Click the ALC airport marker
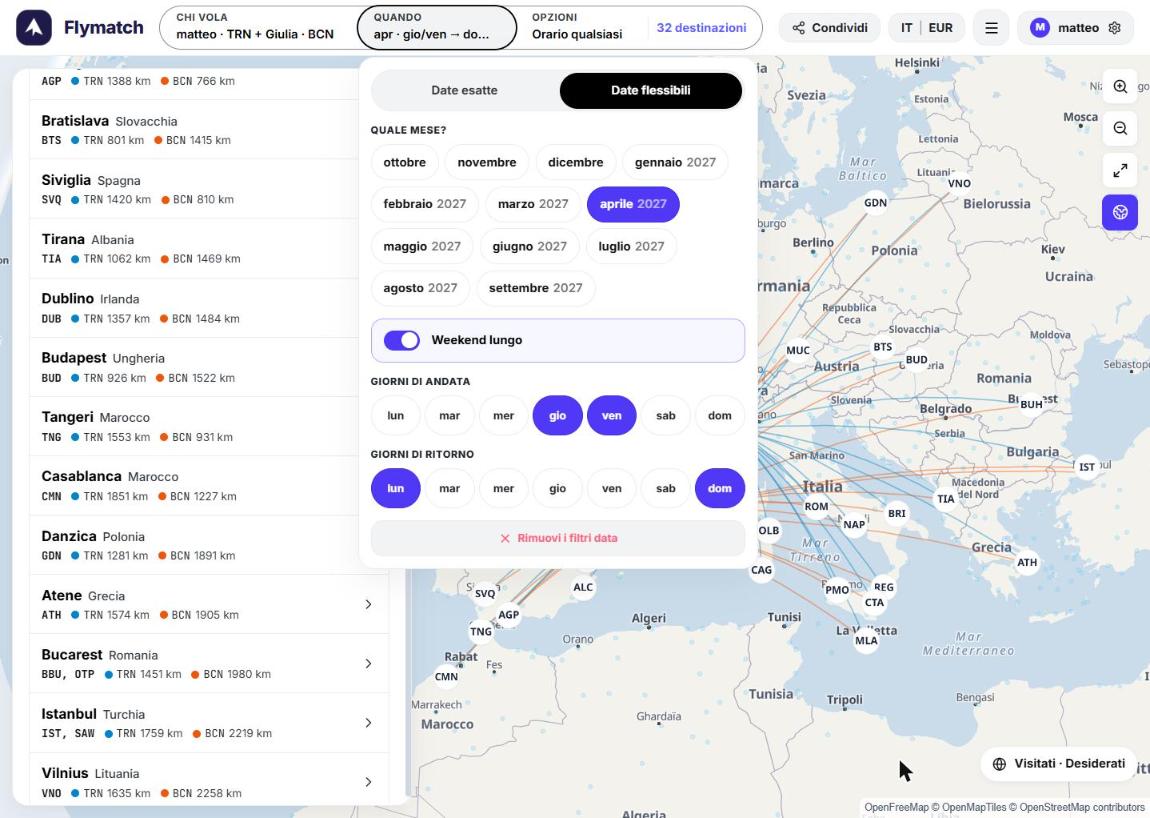 coord(582,588)
